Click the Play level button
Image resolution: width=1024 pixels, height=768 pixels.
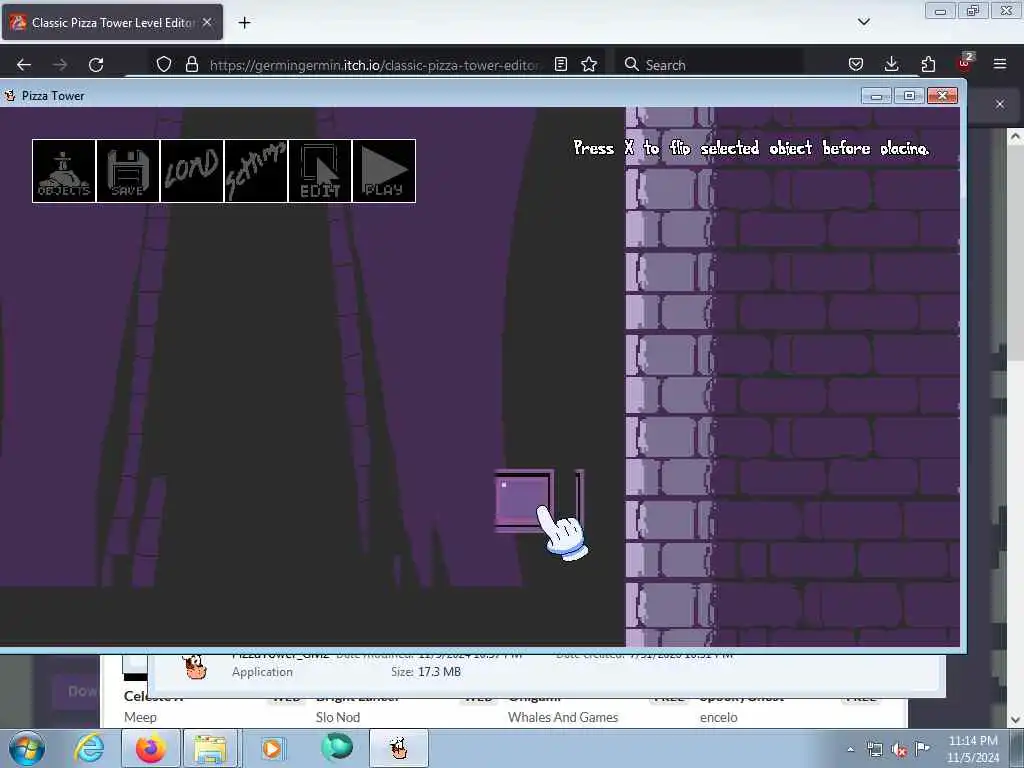(x=384, y=171)
